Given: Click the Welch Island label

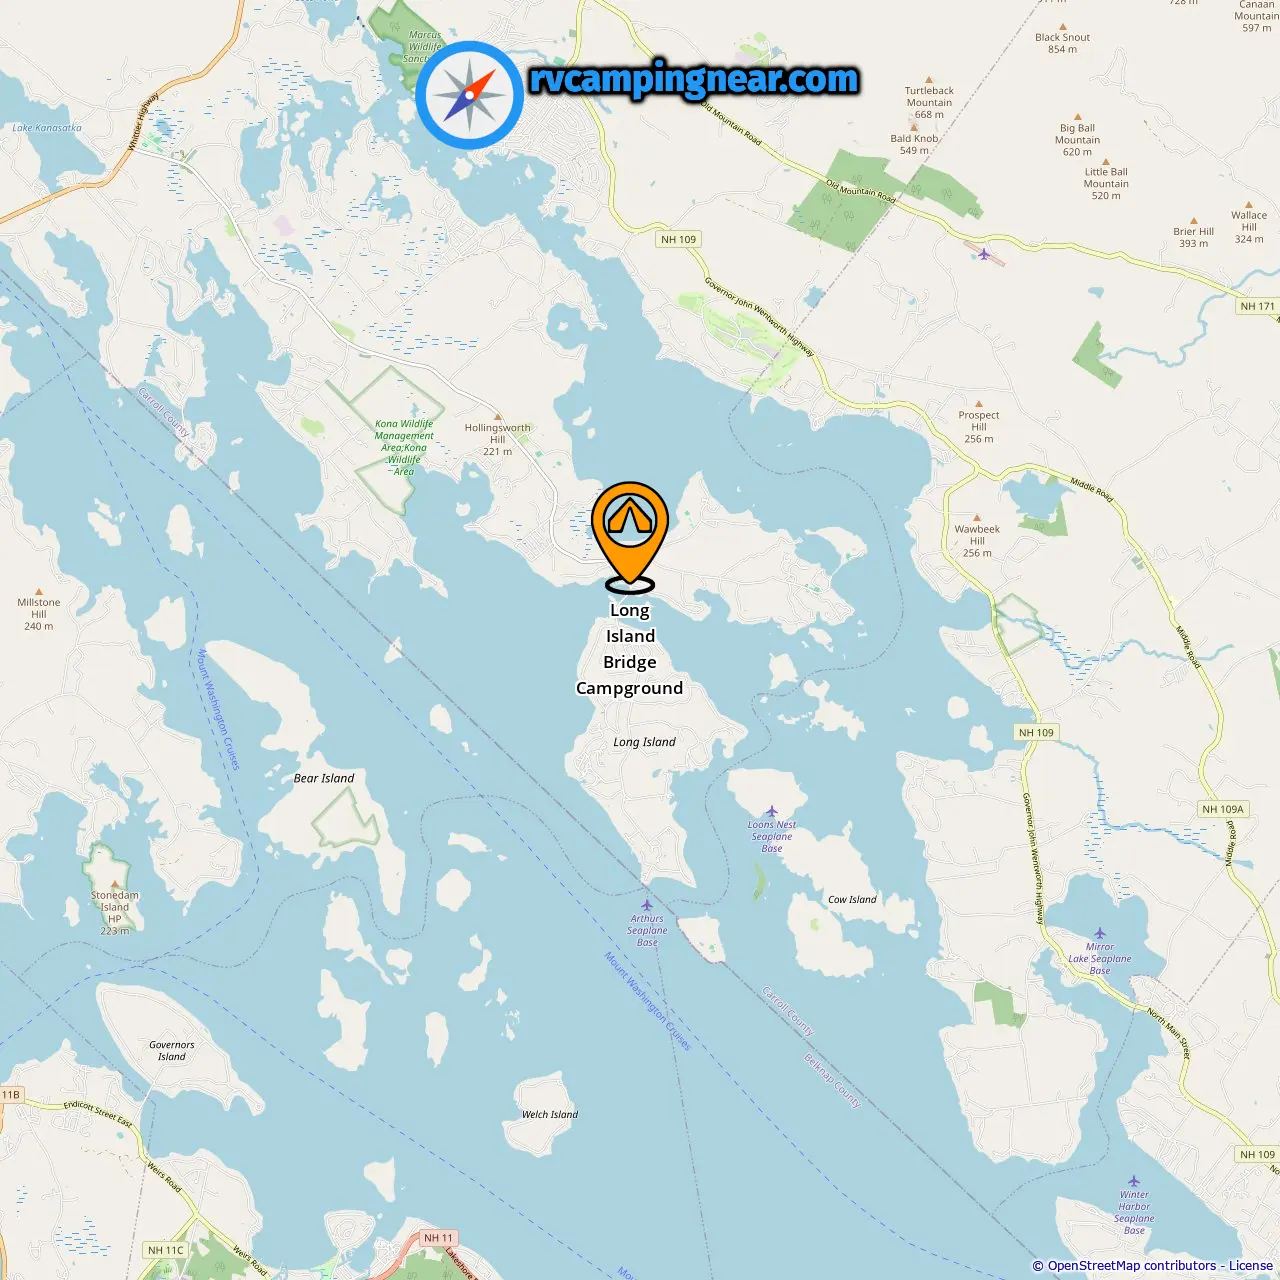Looking at the screenshot, I should click(550, 1114).
